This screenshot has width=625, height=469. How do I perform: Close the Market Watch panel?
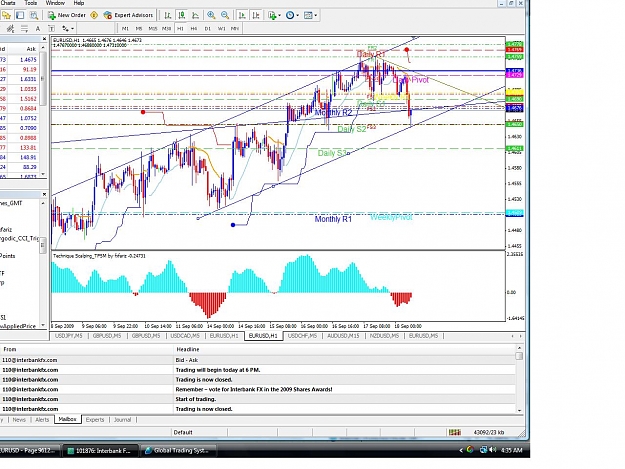click(44, 39)
